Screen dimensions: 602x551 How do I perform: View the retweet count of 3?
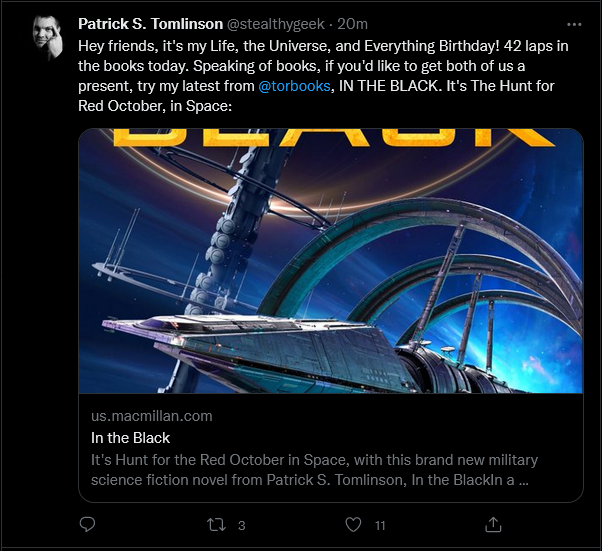click(x=241, y=525)
